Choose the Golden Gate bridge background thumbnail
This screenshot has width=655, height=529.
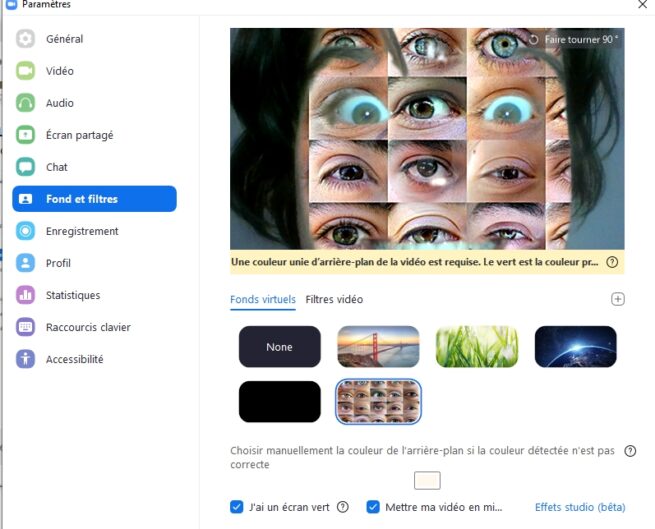click(378, 347)
